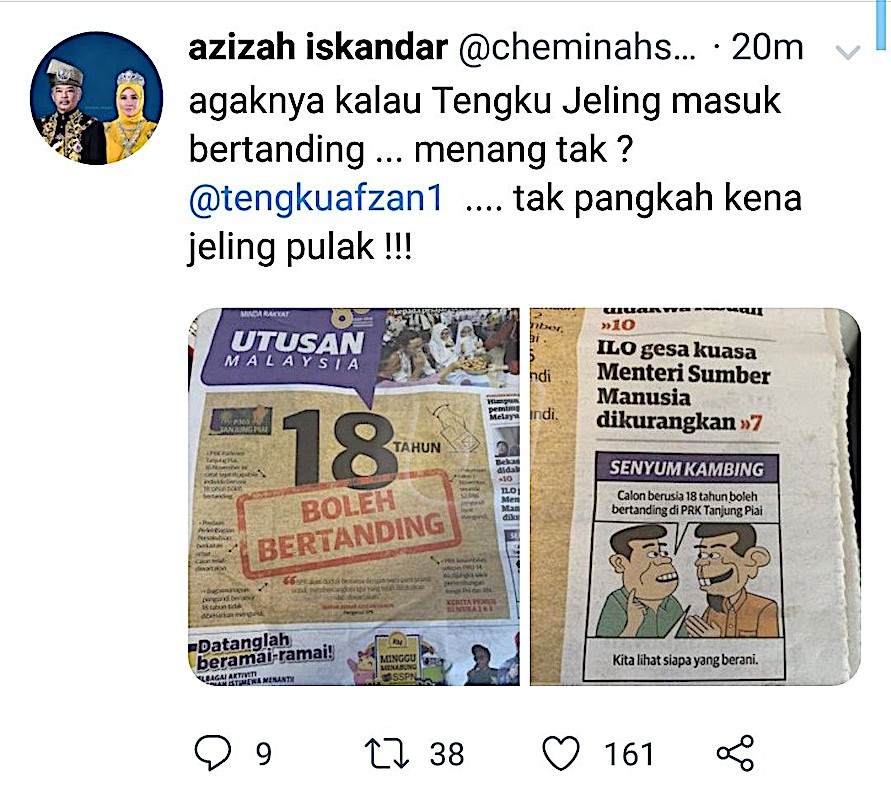
Task: Tap the BOLEH BERTANDING stamp in the photo
Action: (x=348, y=523)
